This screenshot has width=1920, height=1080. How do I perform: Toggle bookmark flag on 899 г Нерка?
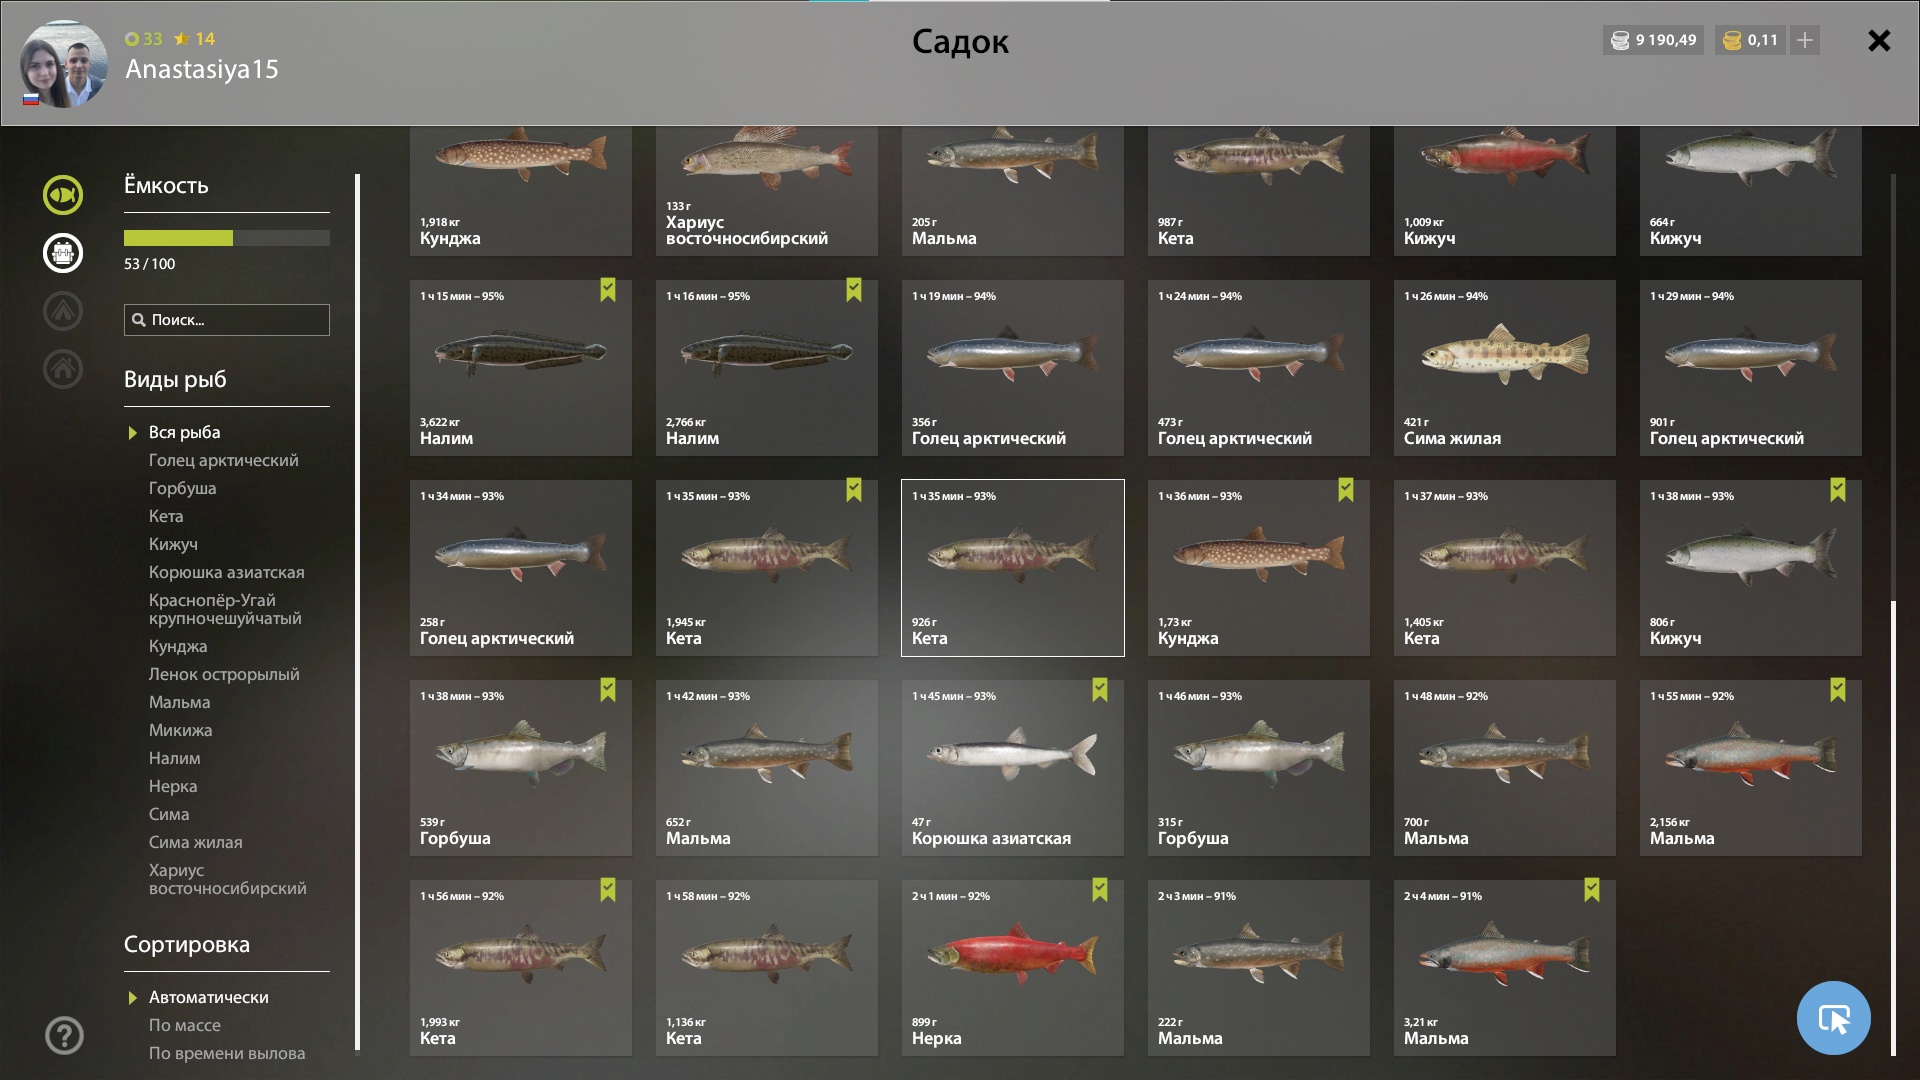click(1100, 890)
